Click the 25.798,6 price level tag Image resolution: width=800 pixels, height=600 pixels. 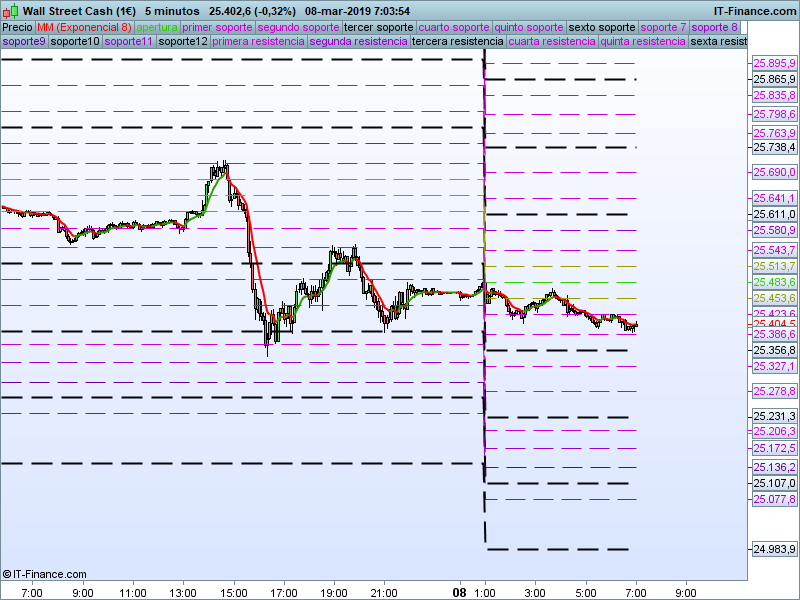pyautogui.click(x=774, y=114)
